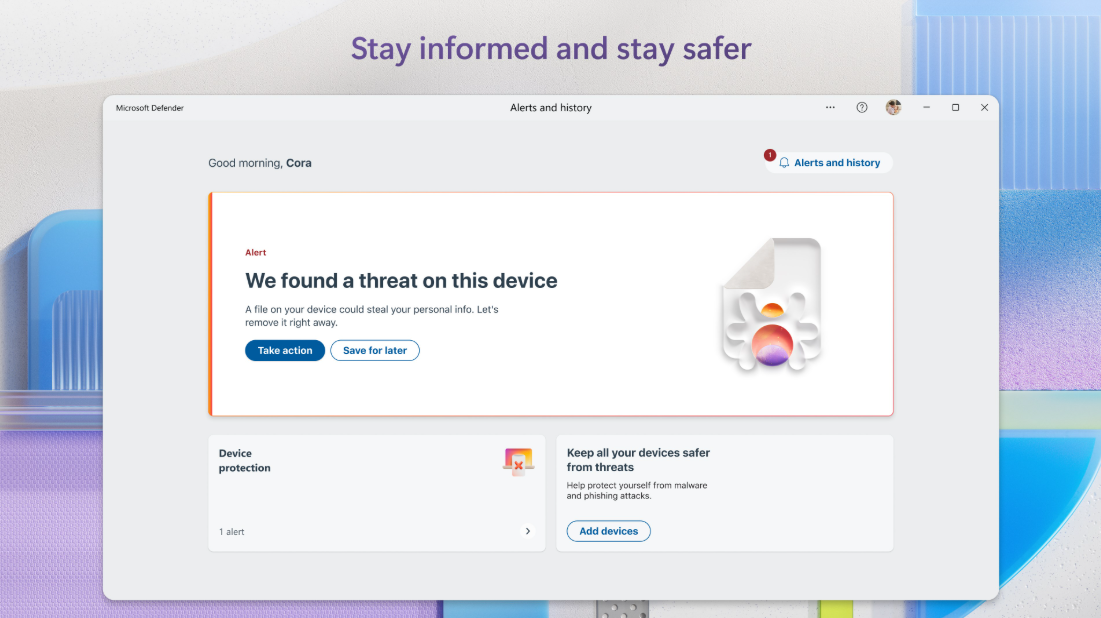Image resolution: width=1101 pixels, height=618 pixels.
Task: Click the red 'Alert' label
Action: click(256, 253)
